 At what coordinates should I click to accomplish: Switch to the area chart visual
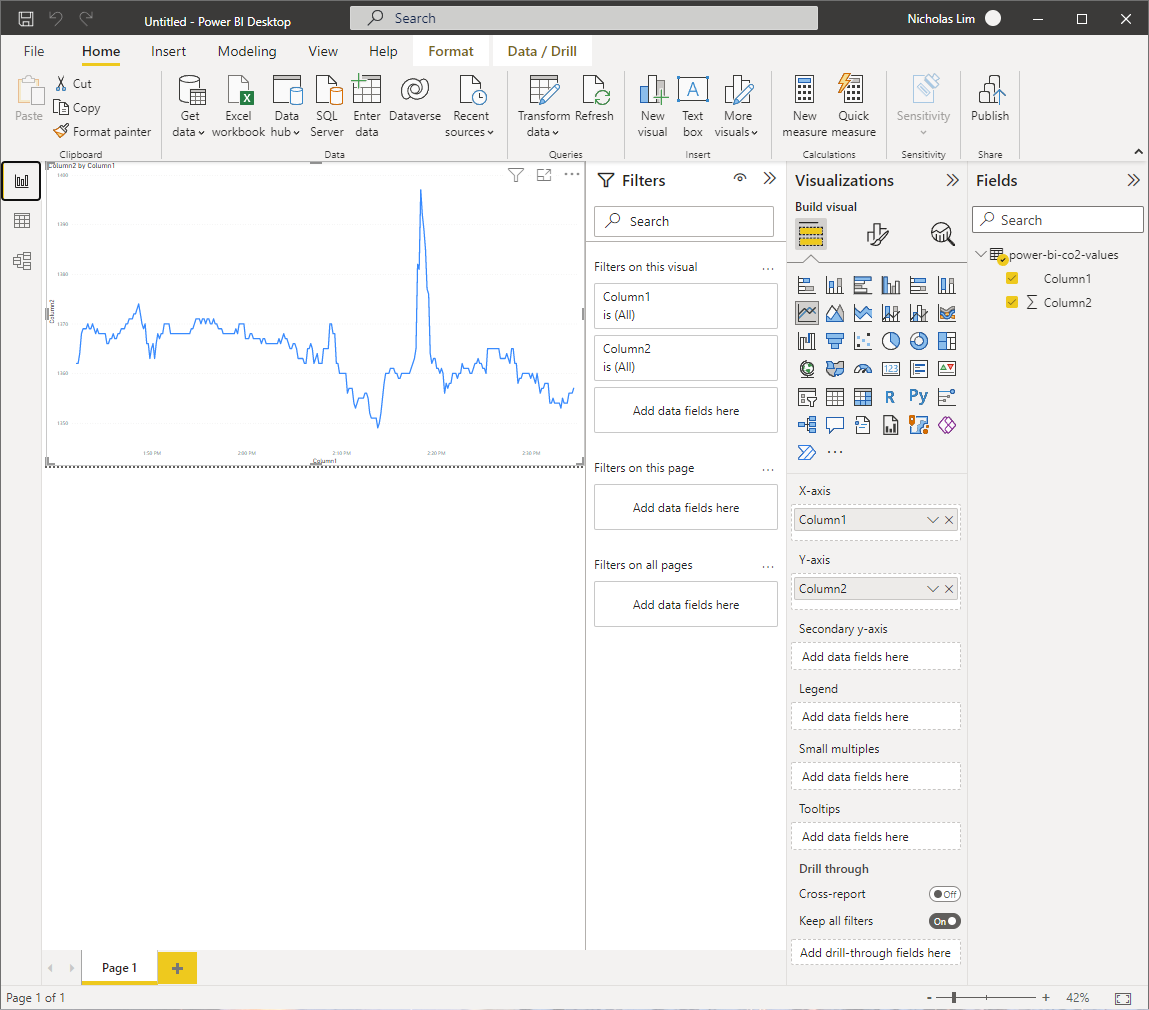coord(834,312)
